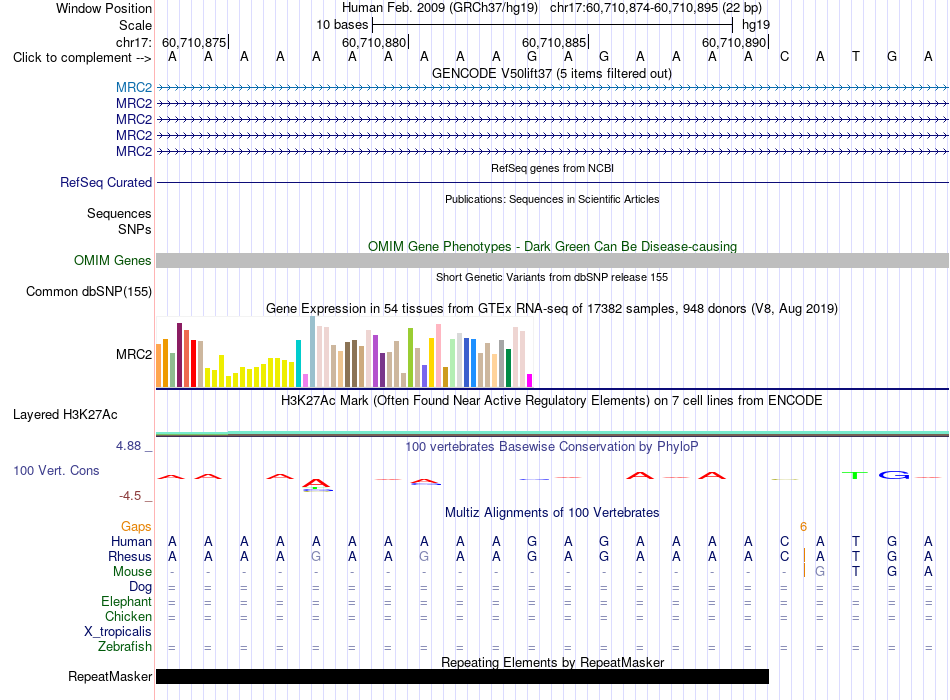Click the green T in the PhyloP logo
Screen dimensions: 950x700
[855, 475]
